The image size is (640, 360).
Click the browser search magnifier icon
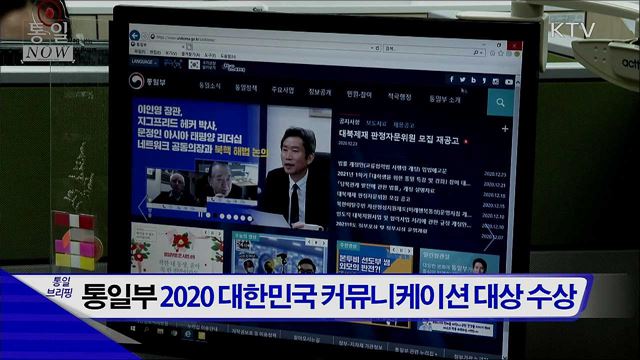coord(476,53)
